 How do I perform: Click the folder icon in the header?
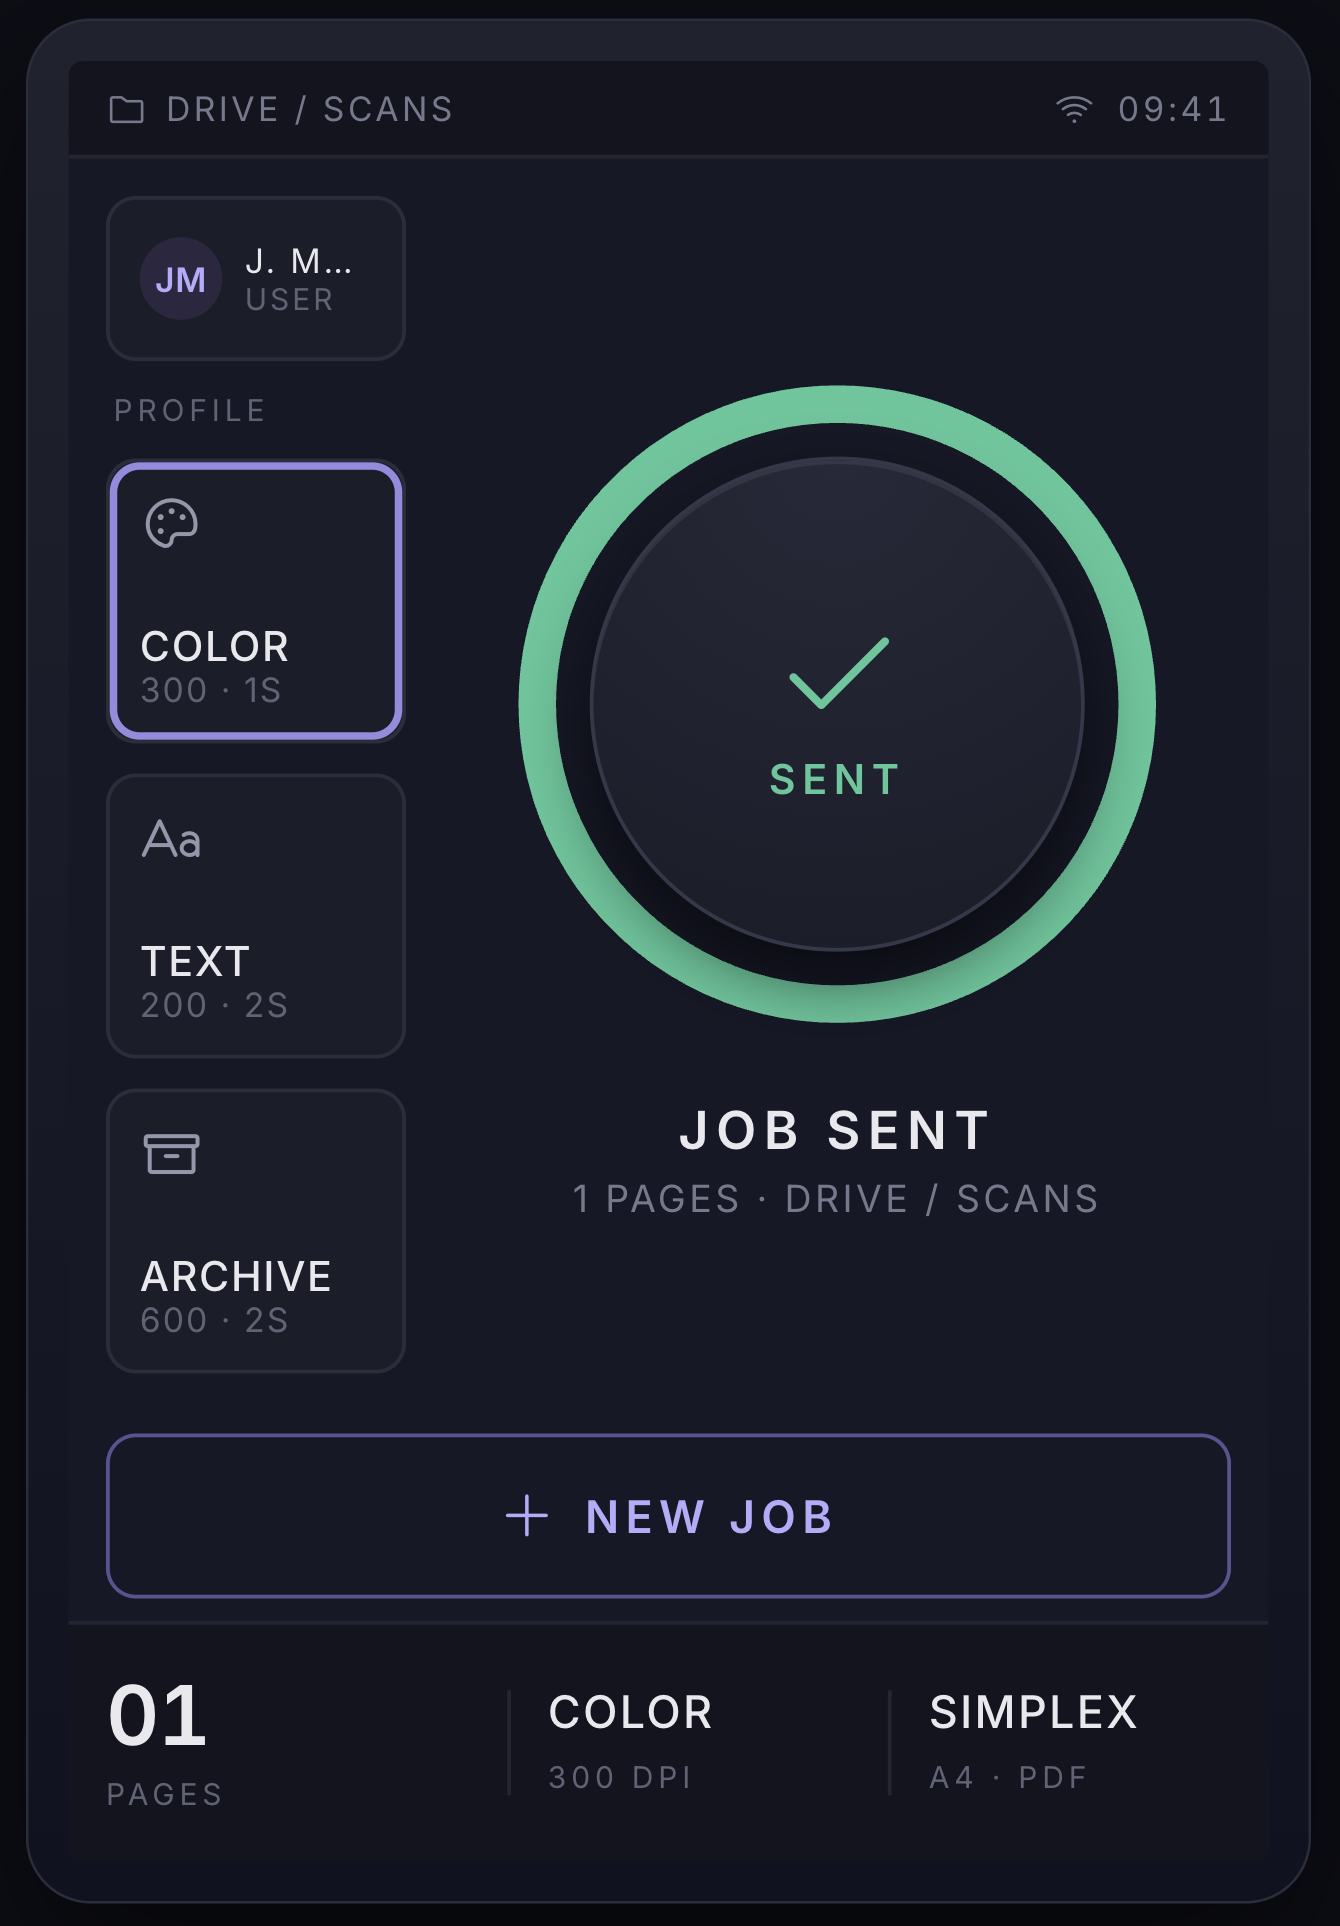[x=126, y=109]
